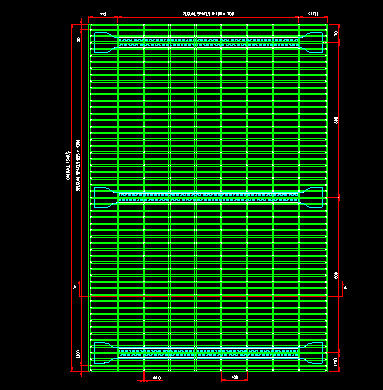Select the middle cyan beam outline
383x390 pixels.
(209, 197)
